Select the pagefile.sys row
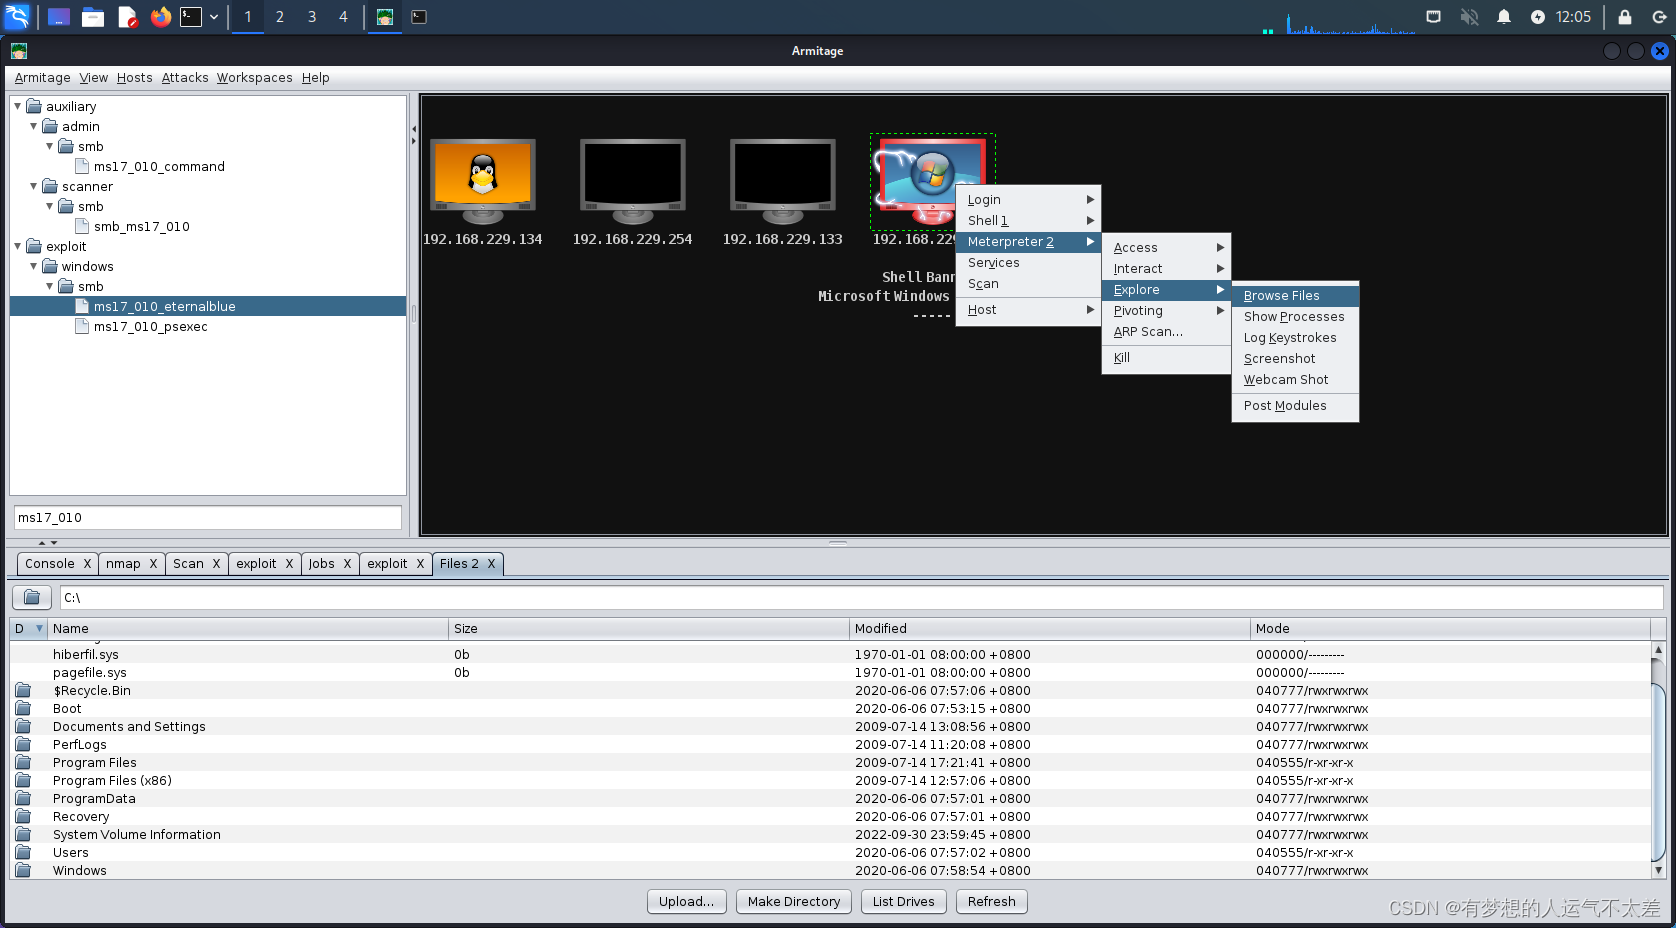Image resolution: width=1676 pixels, height=928 pixels. coord(830,673)
